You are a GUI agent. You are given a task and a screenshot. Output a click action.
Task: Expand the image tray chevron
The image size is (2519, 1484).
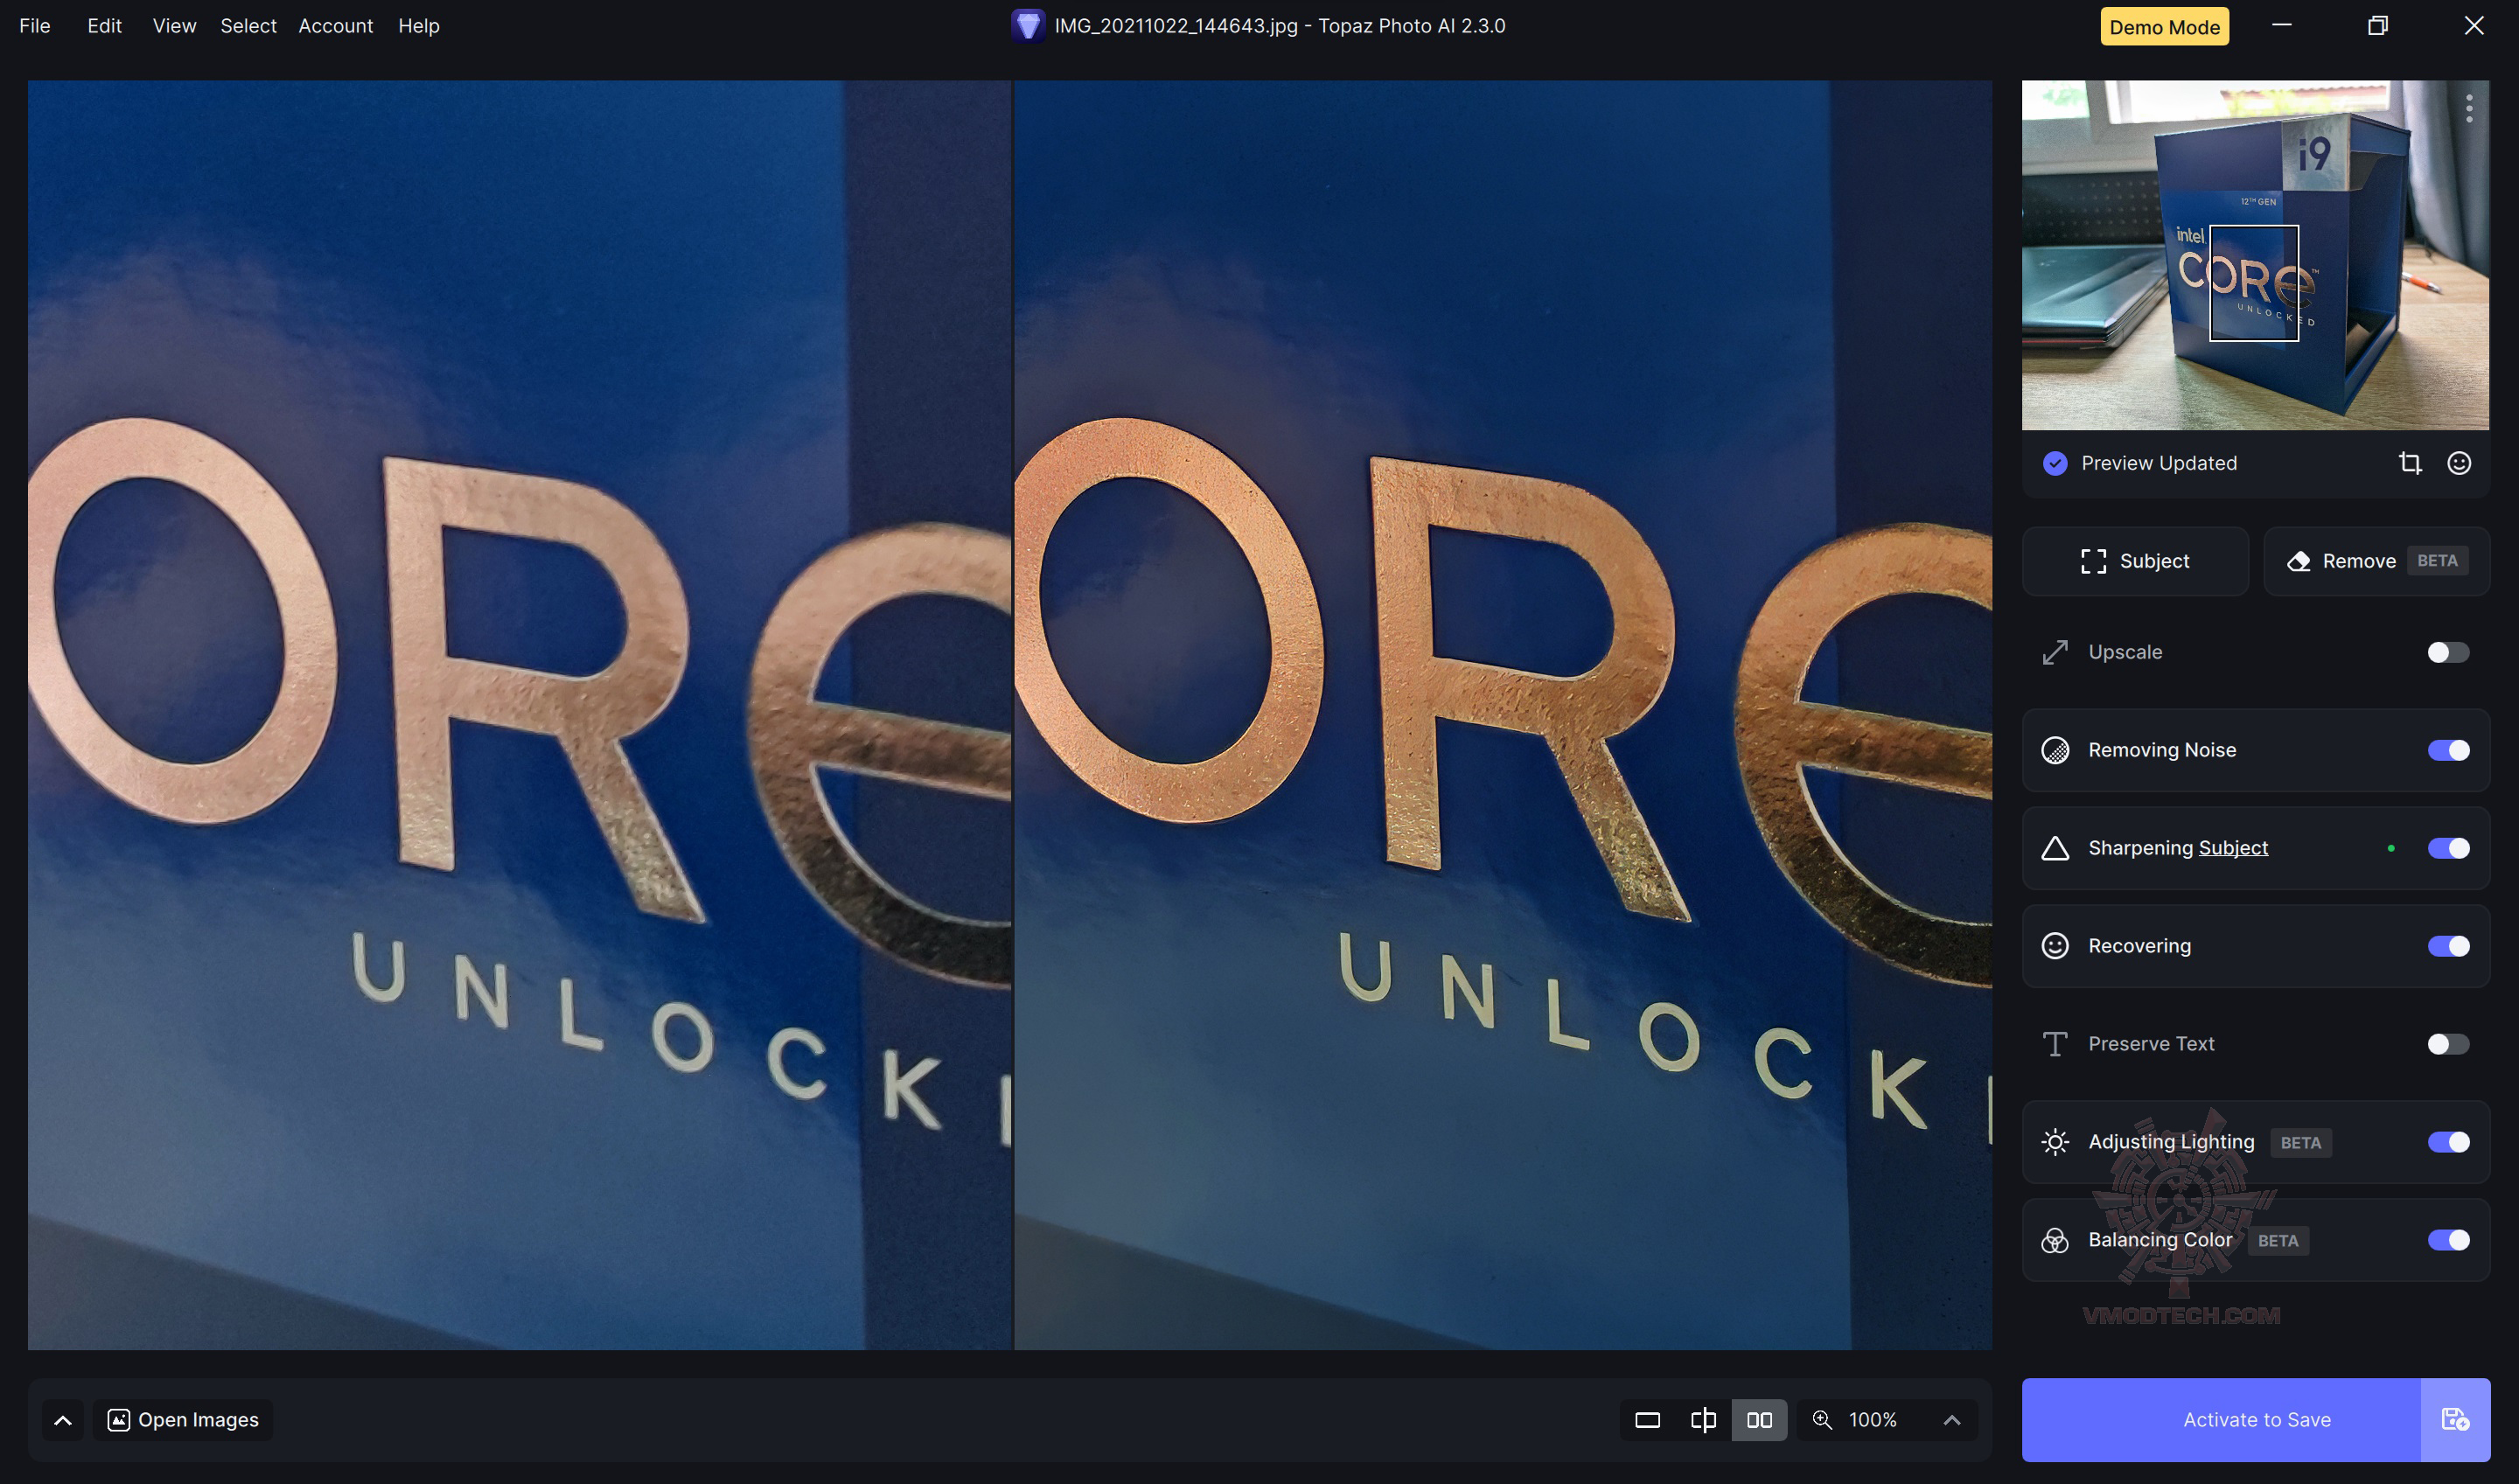pyautogui.click(x=62, y=1420)
